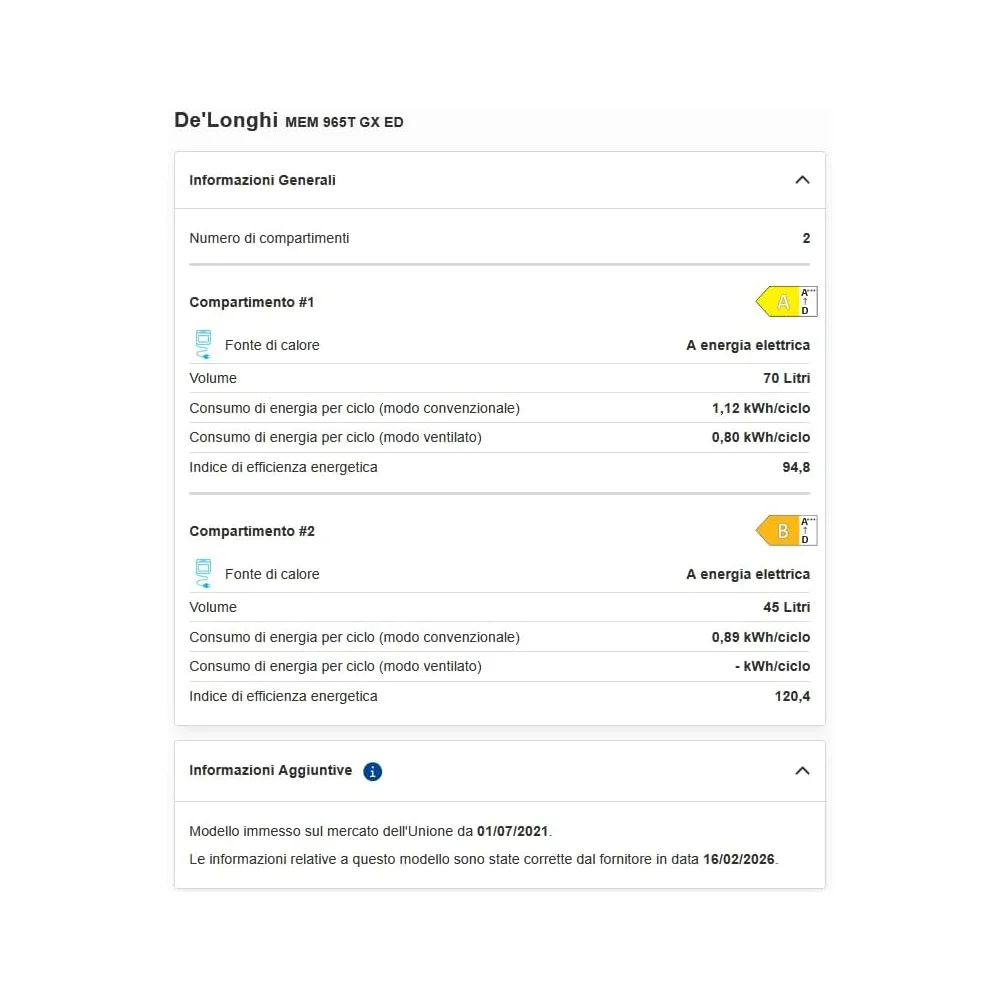1000x1000 pixels.
Task: Click the Numero di compartimenti row
Action: [500, 239]
